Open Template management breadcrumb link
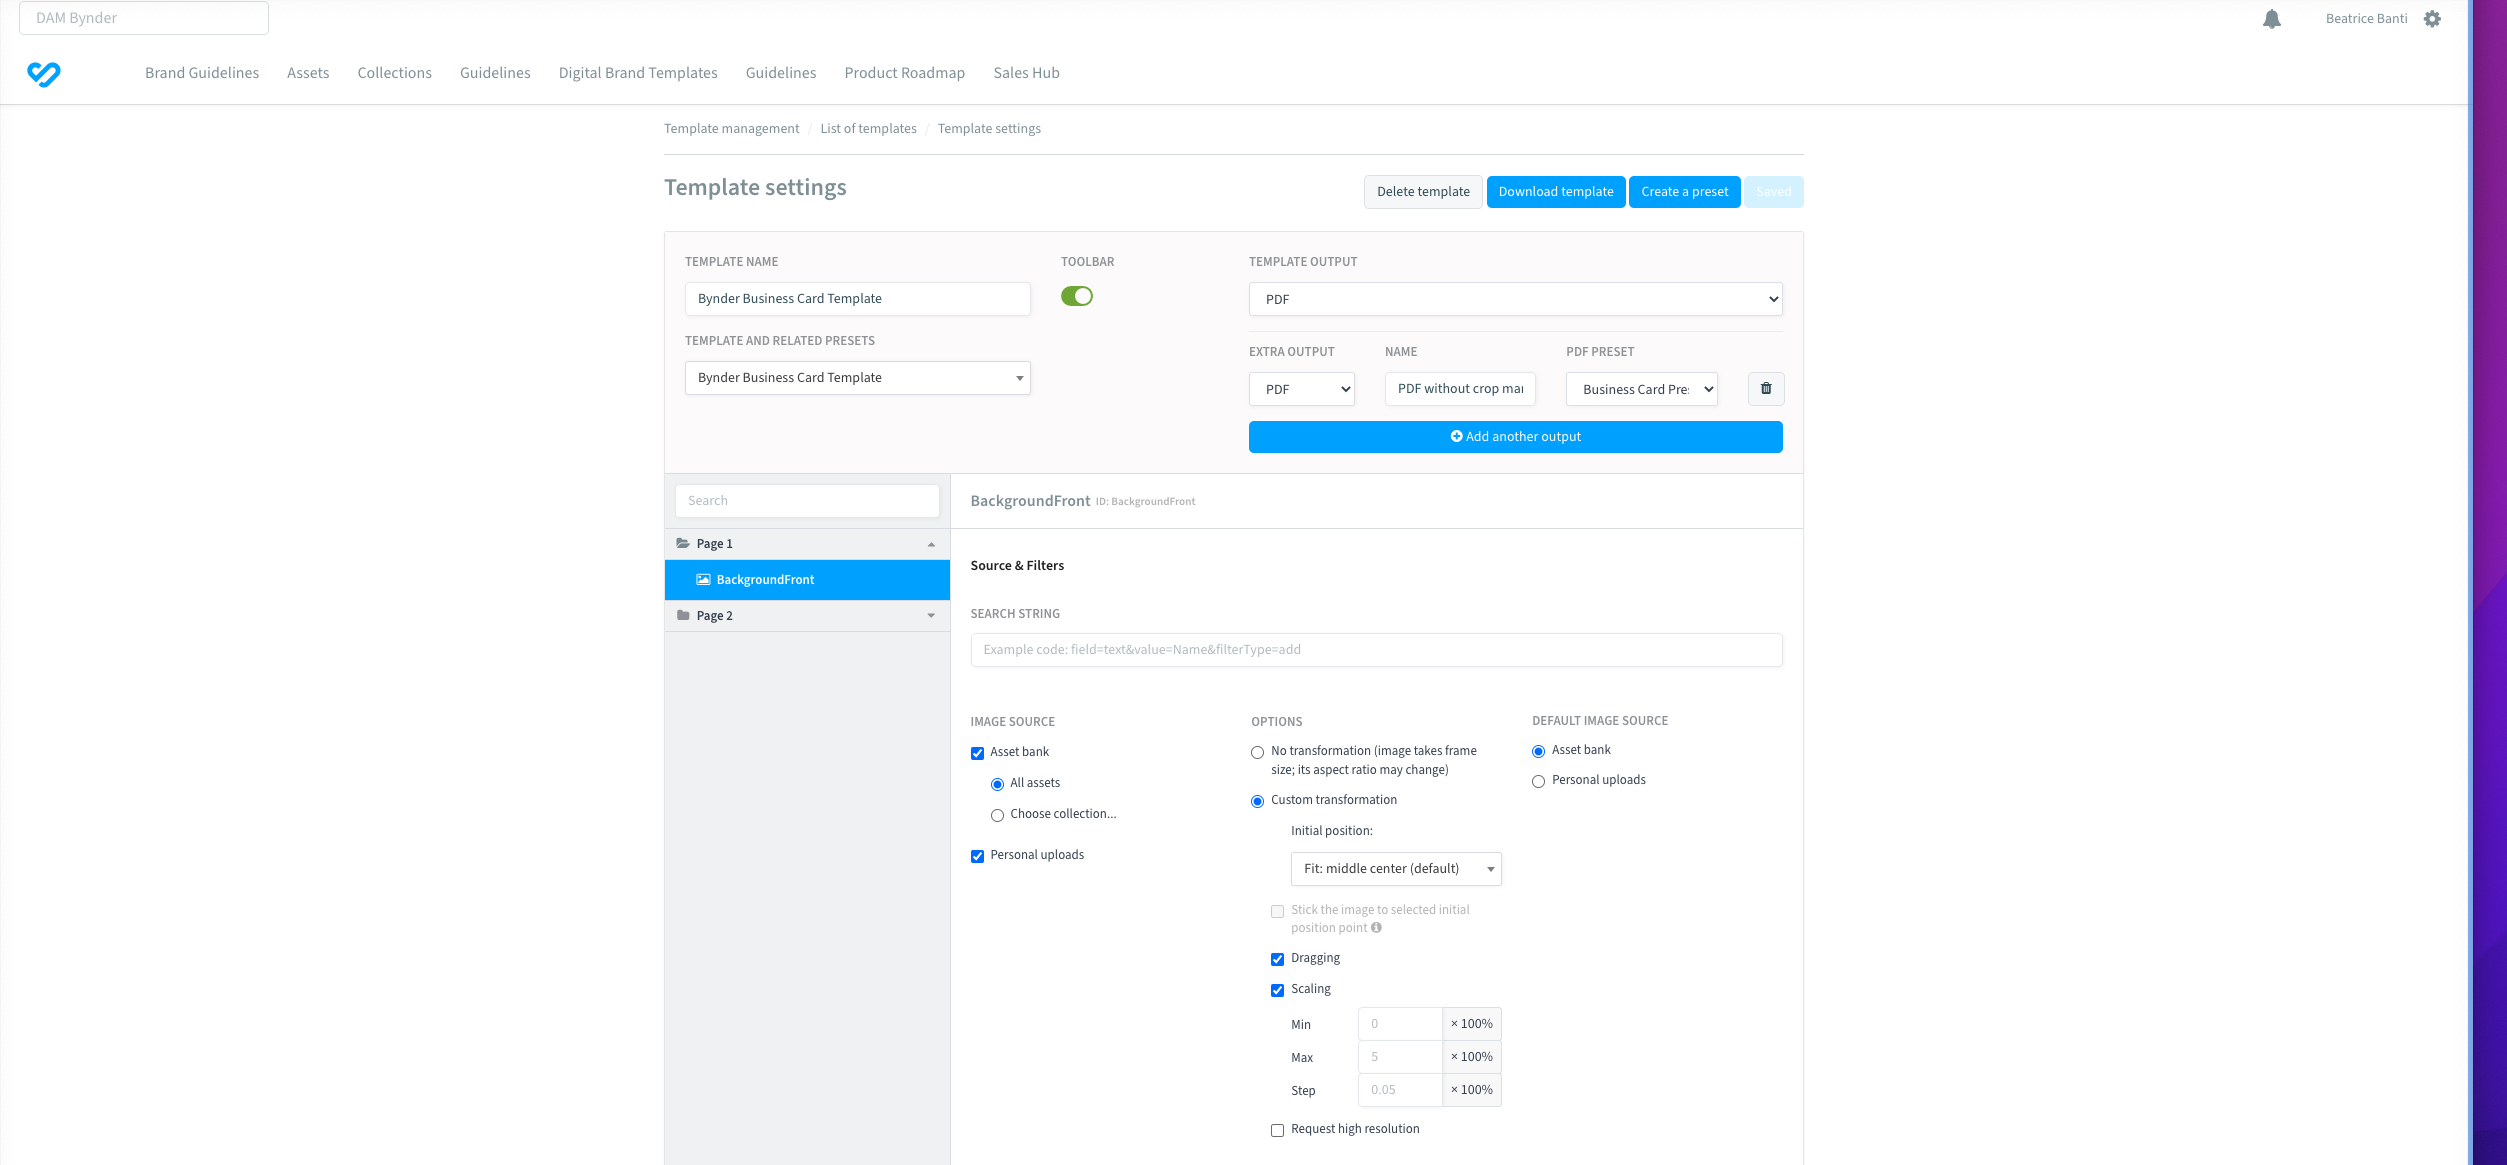Viewport: 2507px width, 1165px height. 732,129
